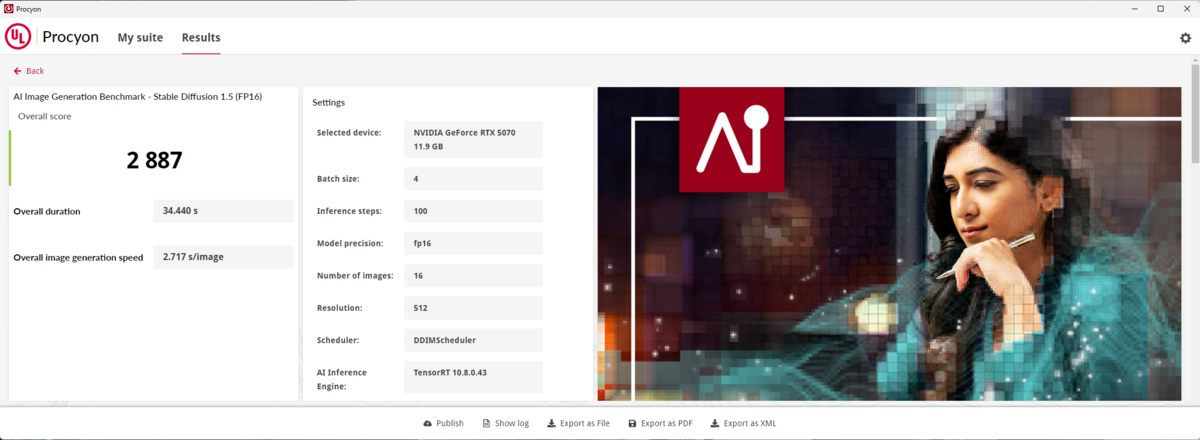The height and width of the screenshot is (440, 1200).
Task: Click the overall score 2 887
Action: (x=154, y=160)
